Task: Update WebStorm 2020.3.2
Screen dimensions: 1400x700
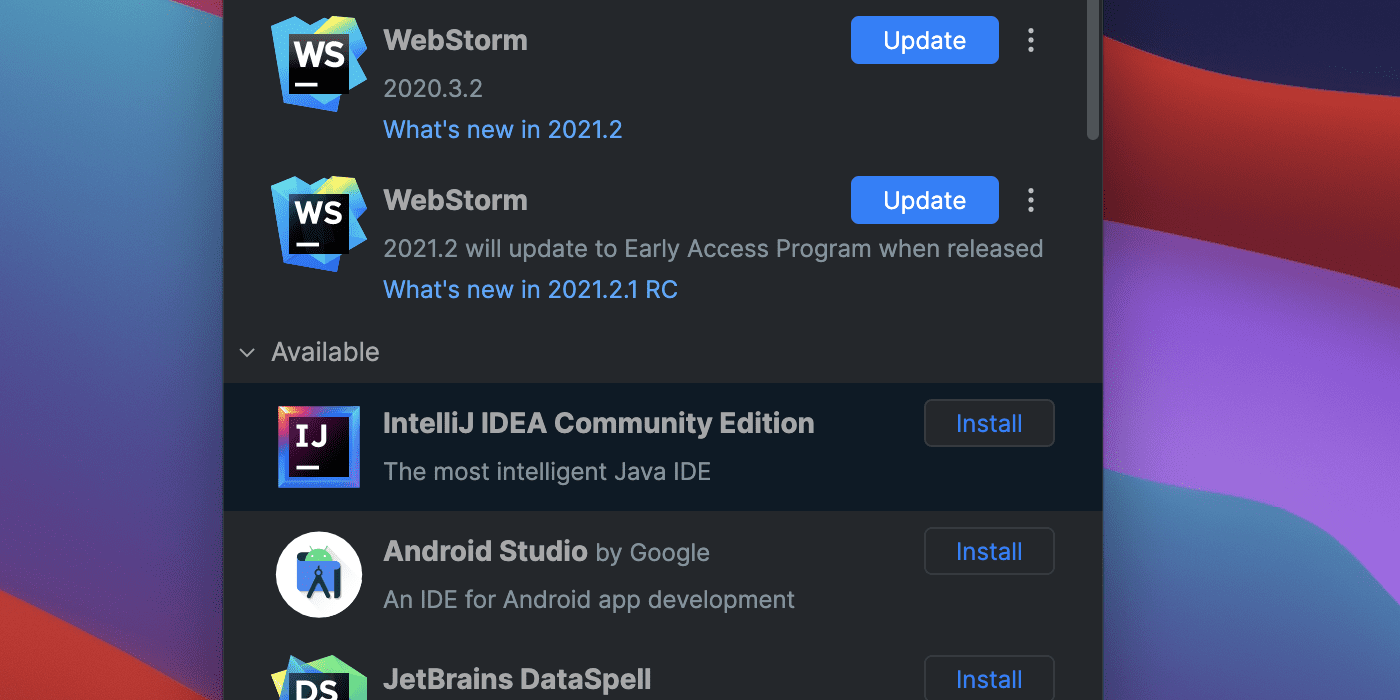Action: click(925, 40)
